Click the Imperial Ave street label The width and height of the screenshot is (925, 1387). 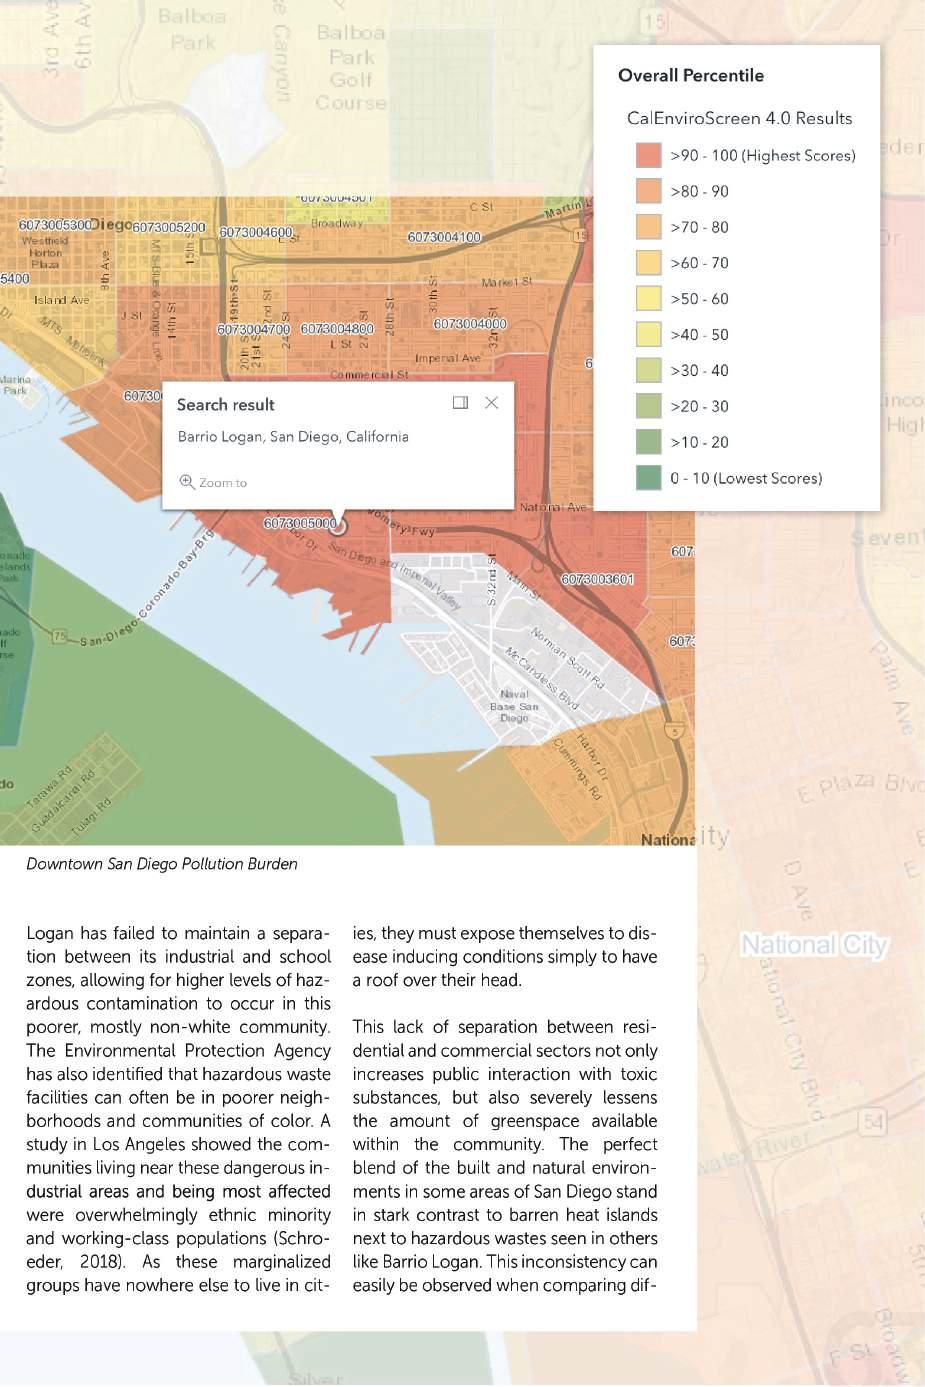(448, 358)
